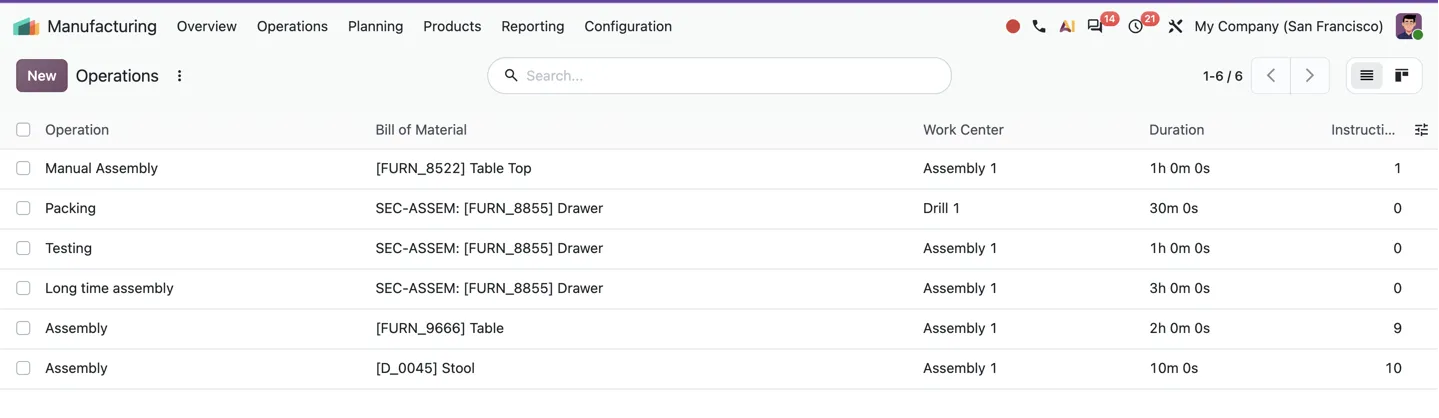Switch to list view
The image size is (1439, 418).
coord(1366,76)
